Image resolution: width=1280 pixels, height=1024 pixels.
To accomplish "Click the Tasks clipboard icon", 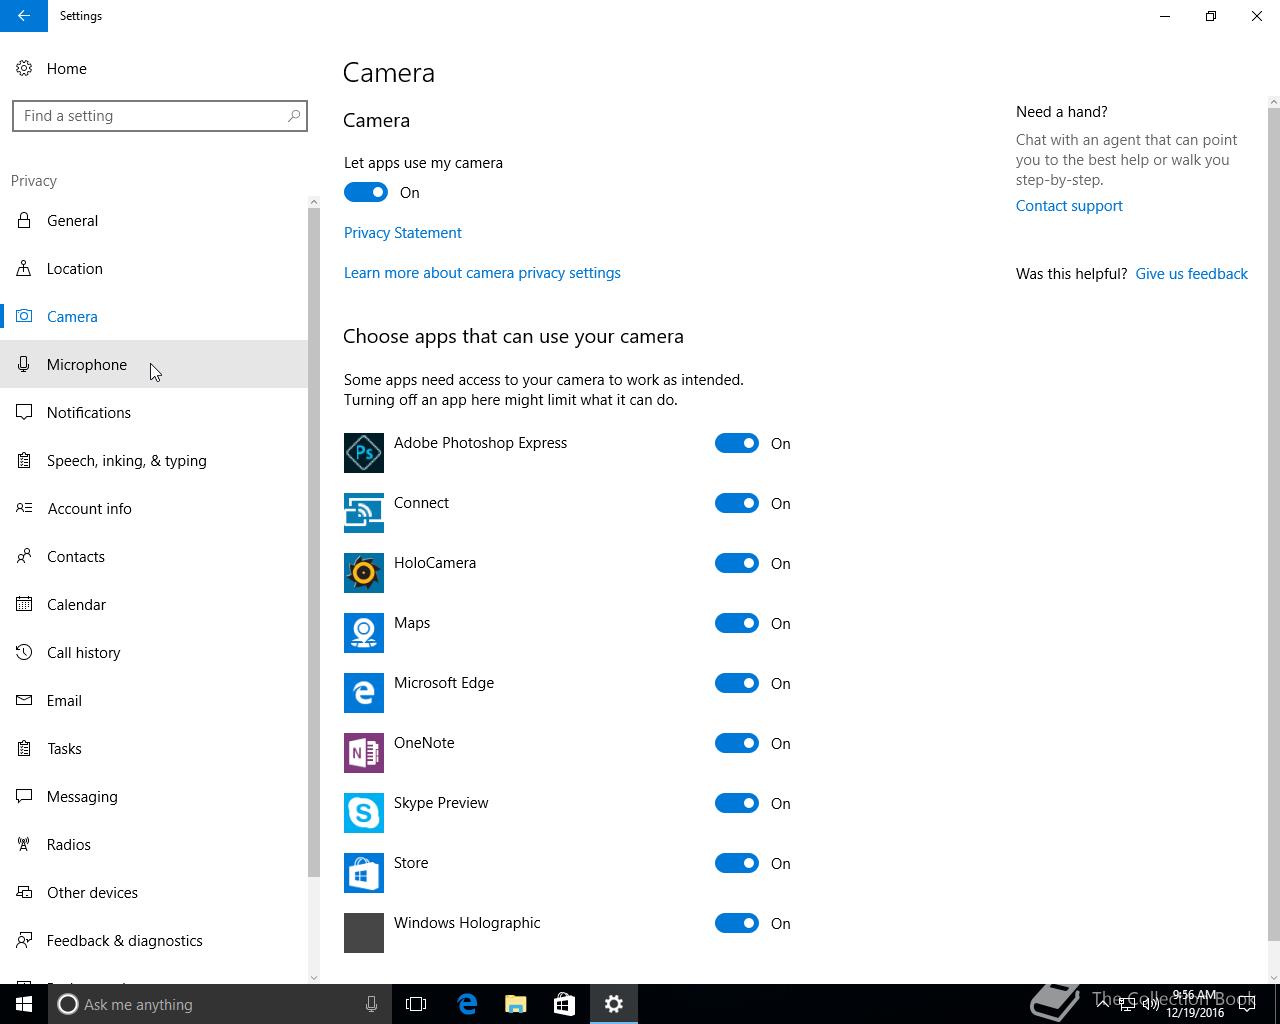I will point(24,748).
